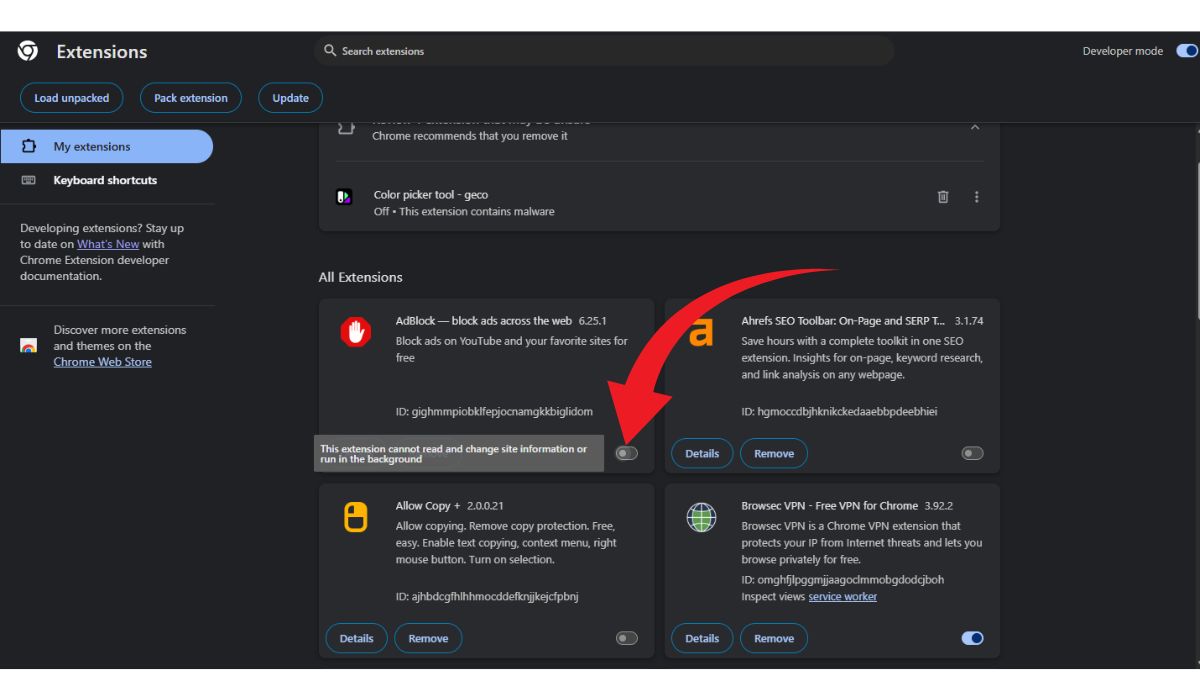
Task: Click 'Off • This extension contains malware' text
Action: click(464, 211)
